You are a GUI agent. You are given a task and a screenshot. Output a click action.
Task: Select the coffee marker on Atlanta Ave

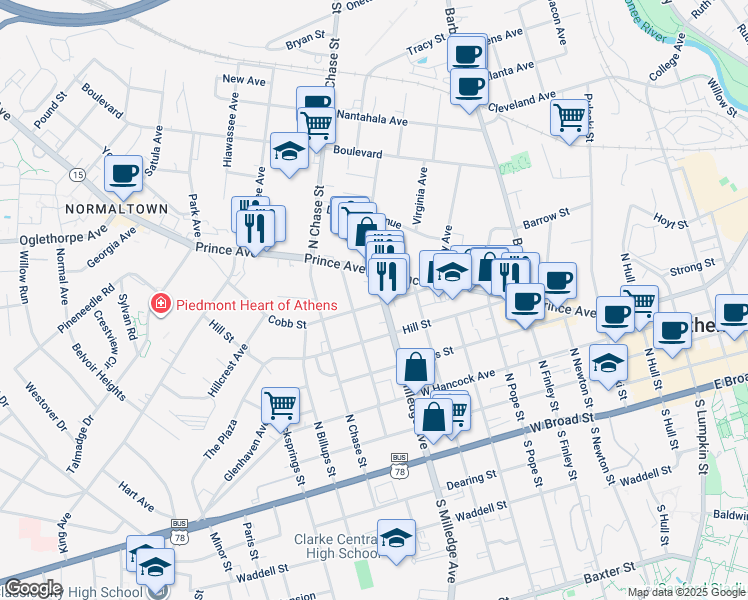pos(468,86)
